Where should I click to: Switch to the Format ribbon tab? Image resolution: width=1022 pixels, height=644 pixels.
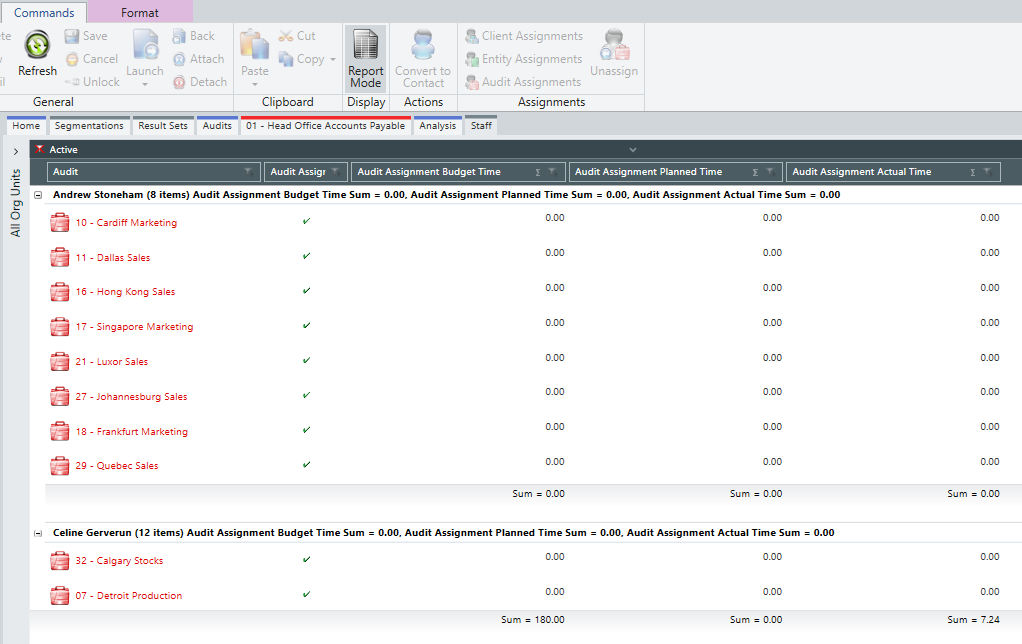(x=139, y=12)
